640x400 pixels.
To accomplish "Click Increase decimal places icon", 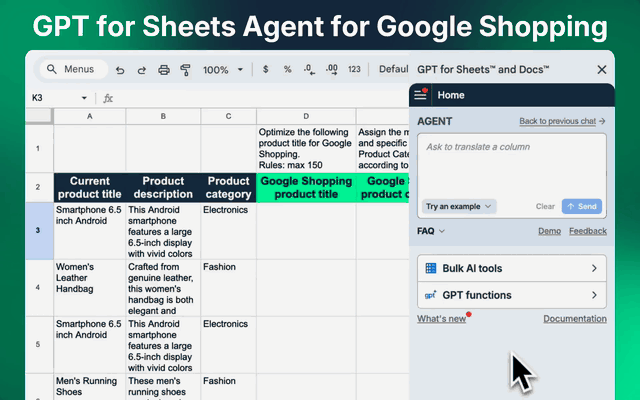I will tap(331, 70).
